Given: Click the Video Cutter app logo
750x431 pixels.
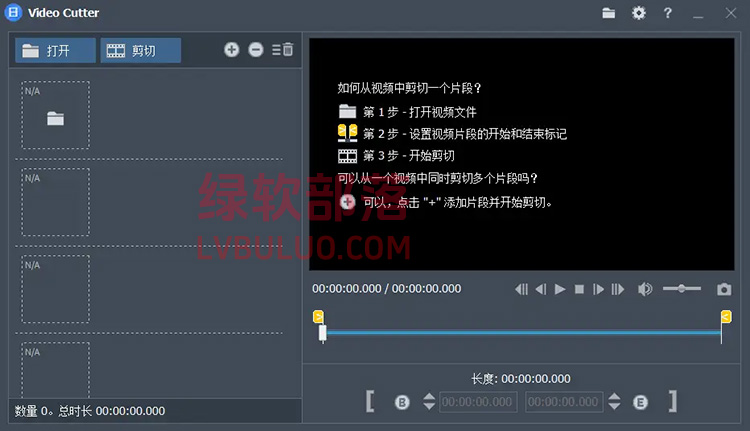Looking at the screenshot, I should click(x=13, y=12).
